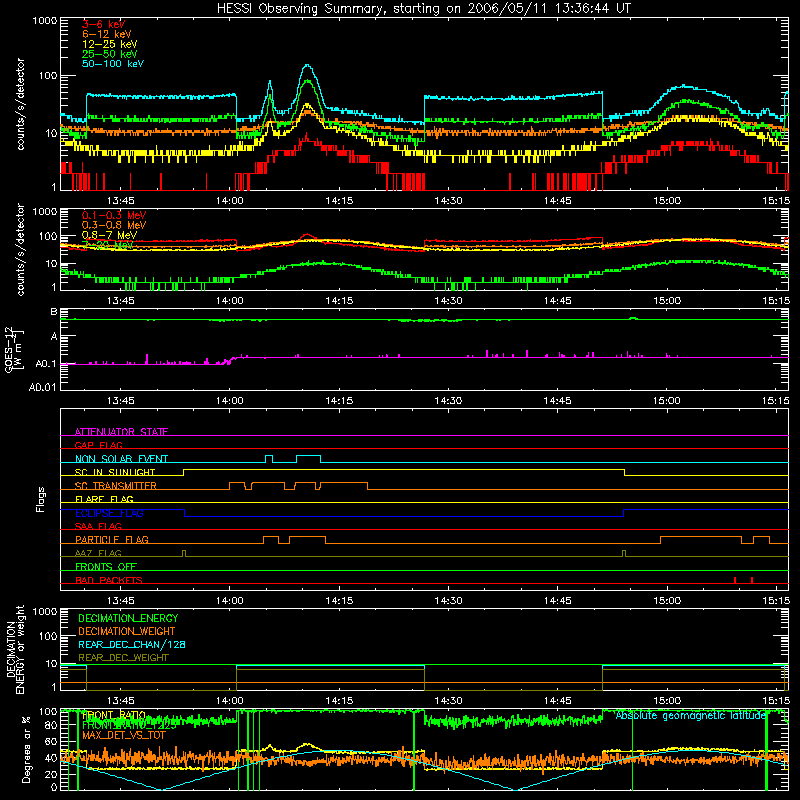Click the 13:45 tick label under the keV panel
Screen dimensions: 800x800
click(121, 201)
